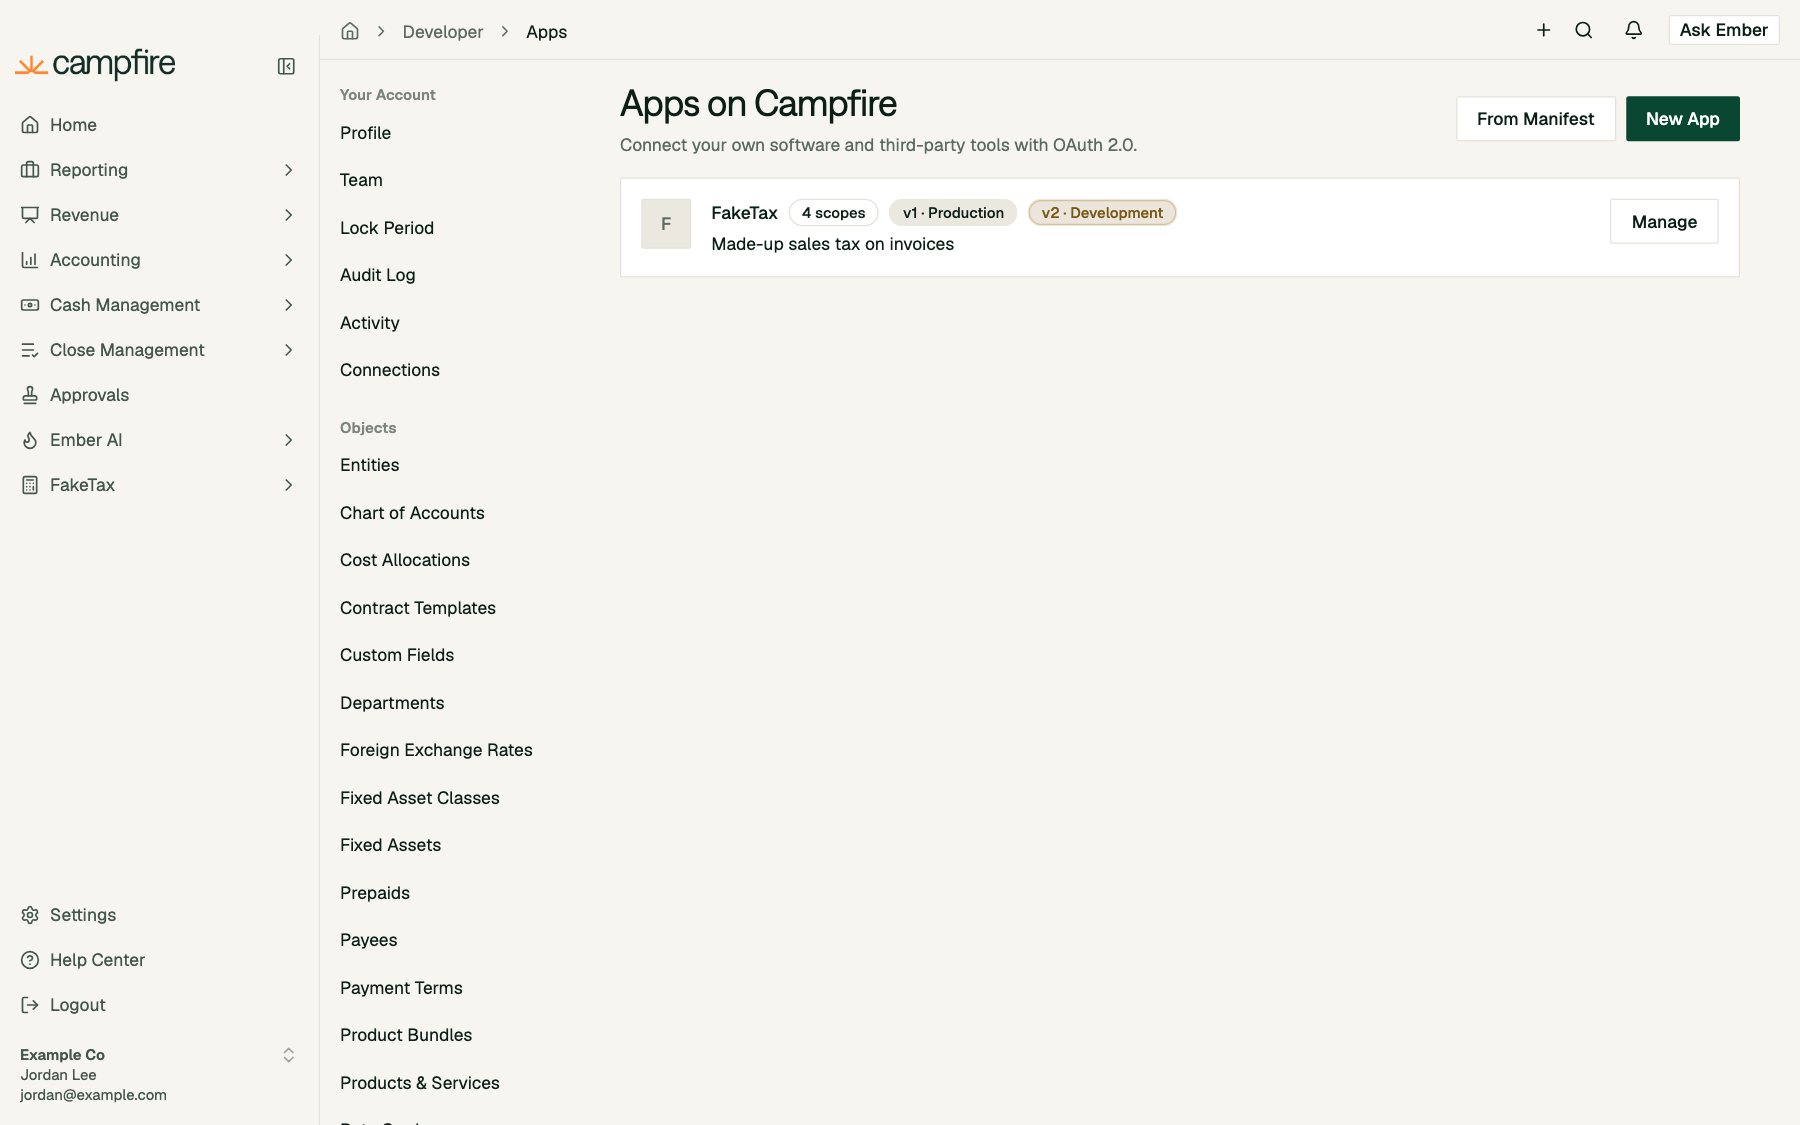Click the plus icon in the top bar

[1544, 30]
